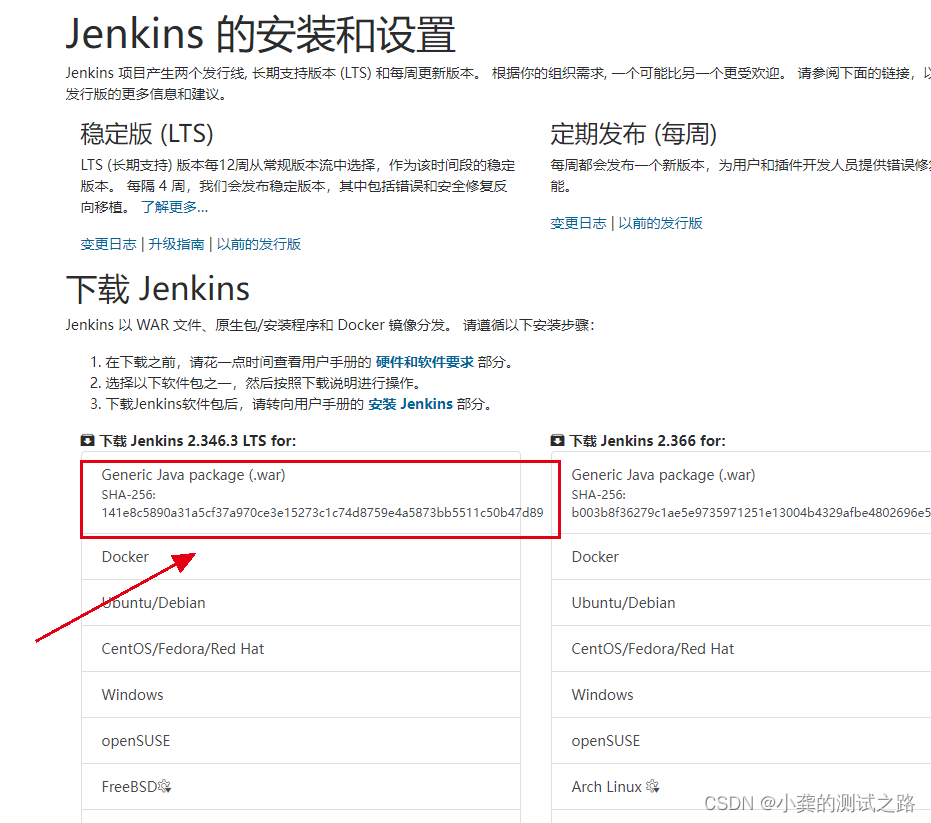Open weekly release 变更日志 link

[578, 223]
